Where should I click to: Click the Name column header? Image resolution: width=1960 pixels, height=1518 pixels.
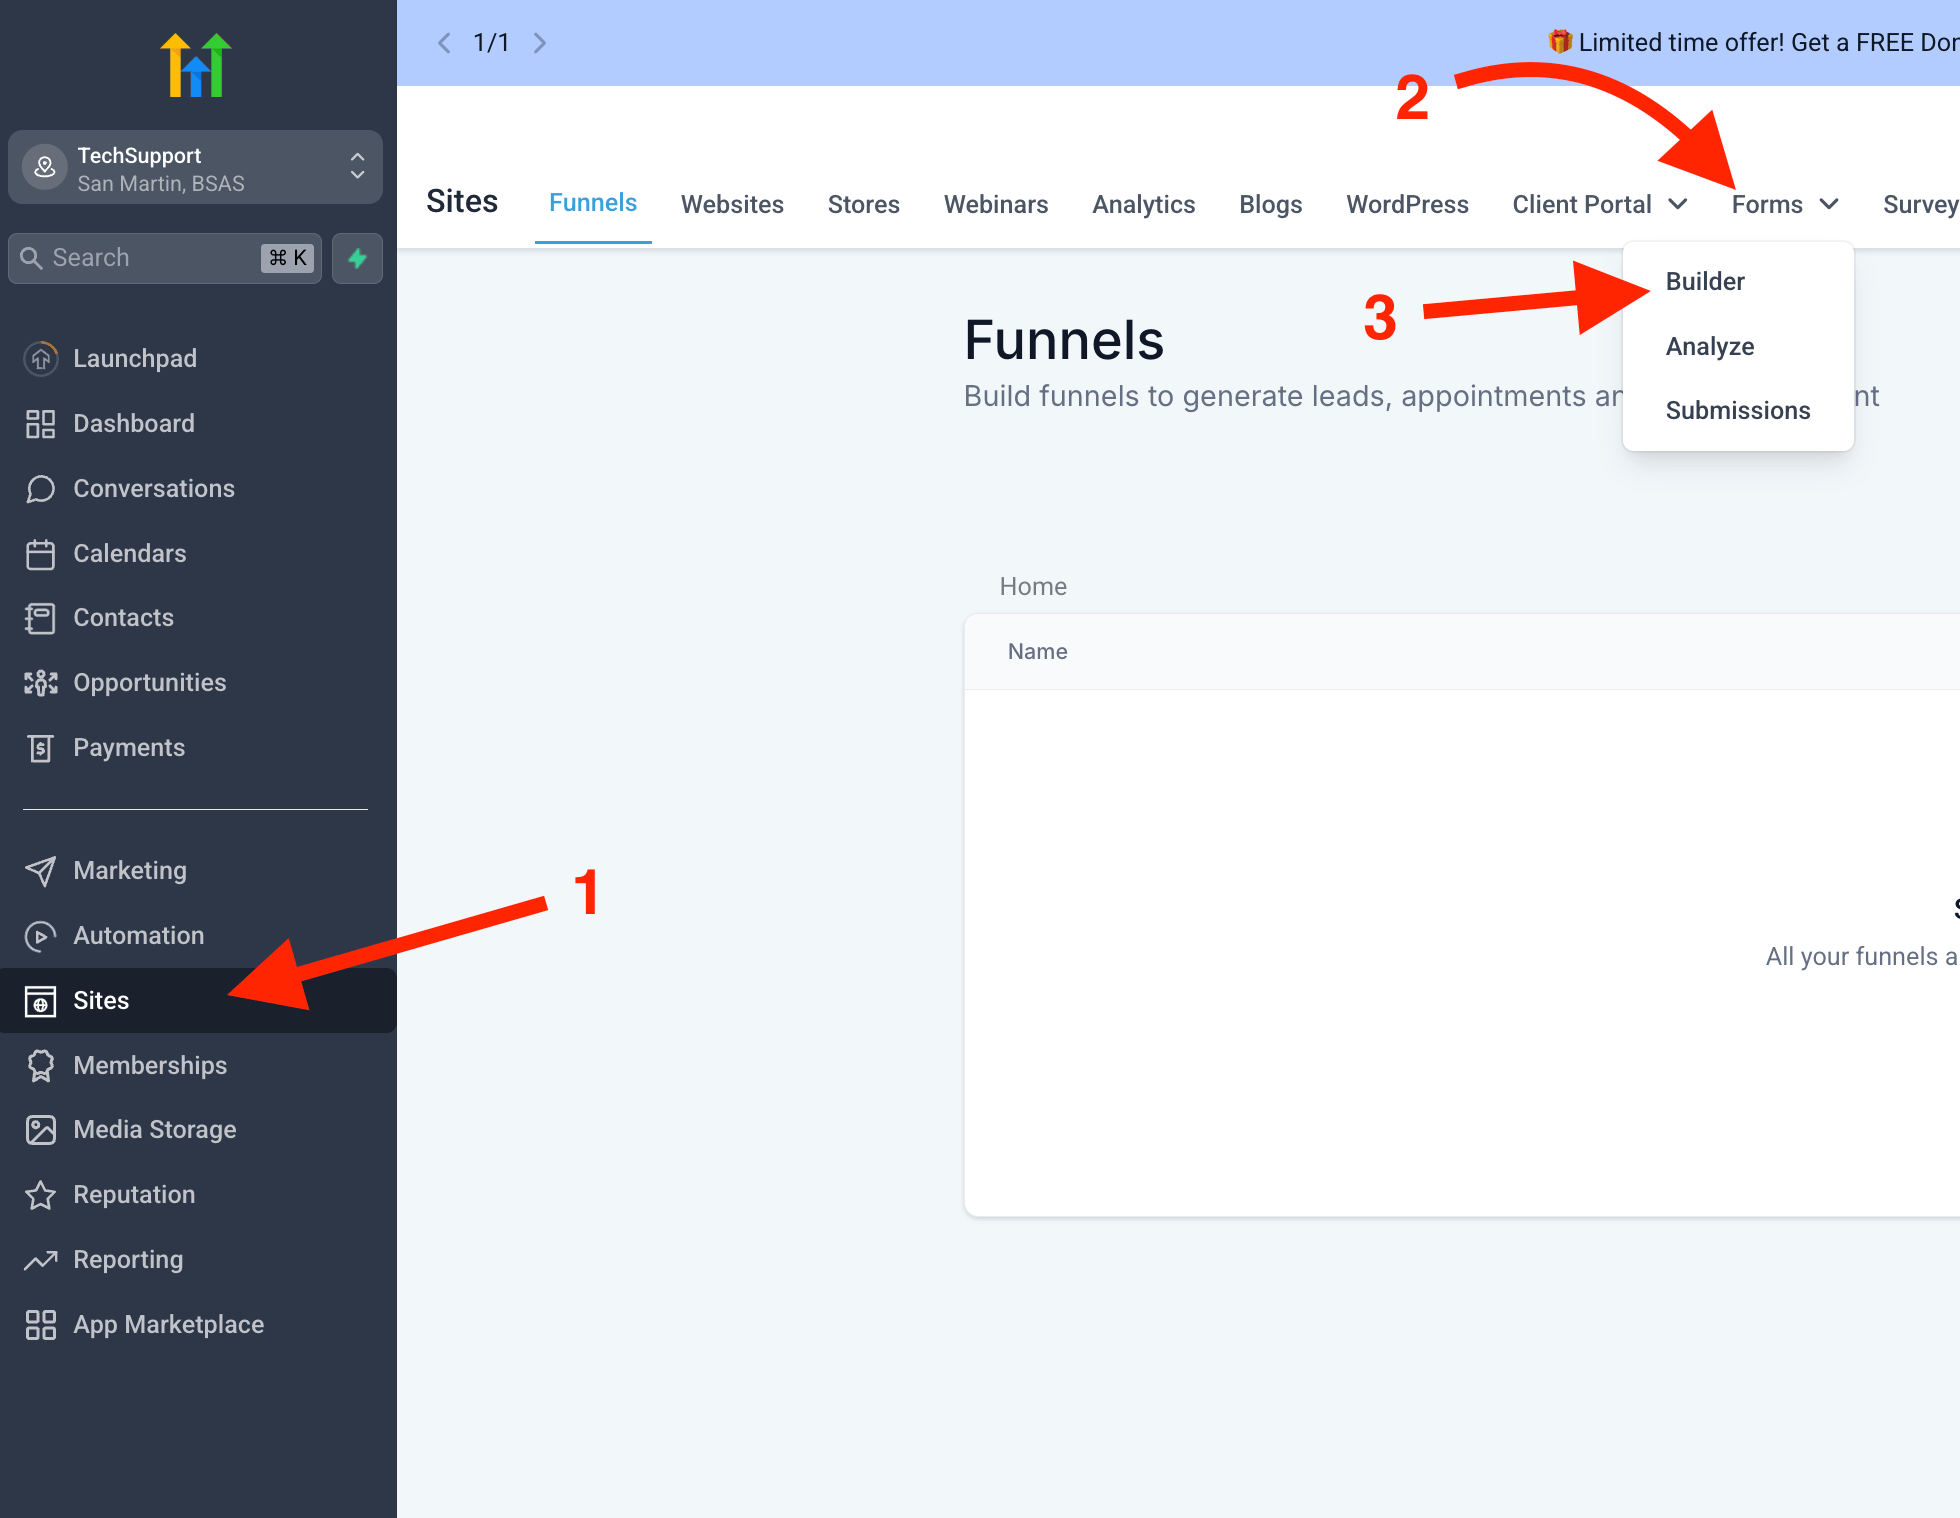coord(1038,651)
